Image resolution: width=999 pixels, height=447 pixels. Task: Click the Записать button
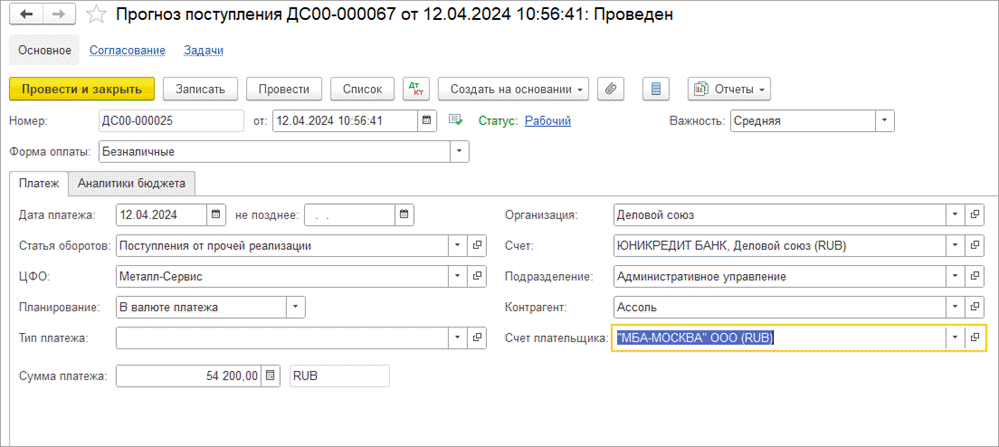(x=200, y=89)
